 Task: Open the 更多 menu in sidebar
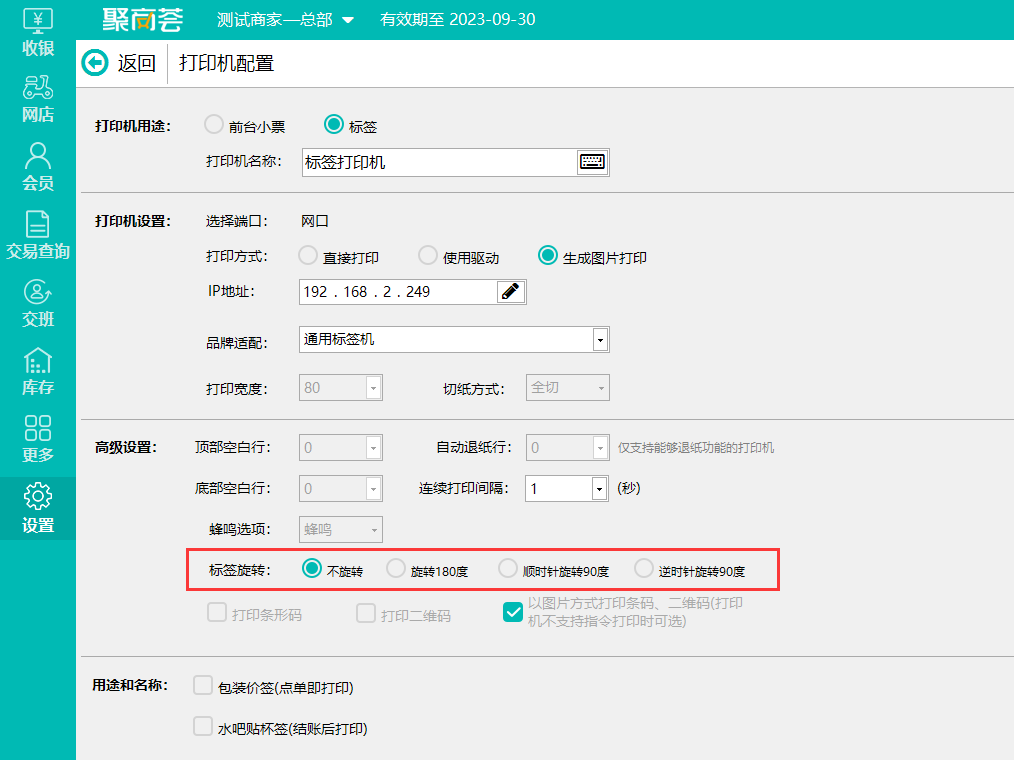(x=38, y=439)
